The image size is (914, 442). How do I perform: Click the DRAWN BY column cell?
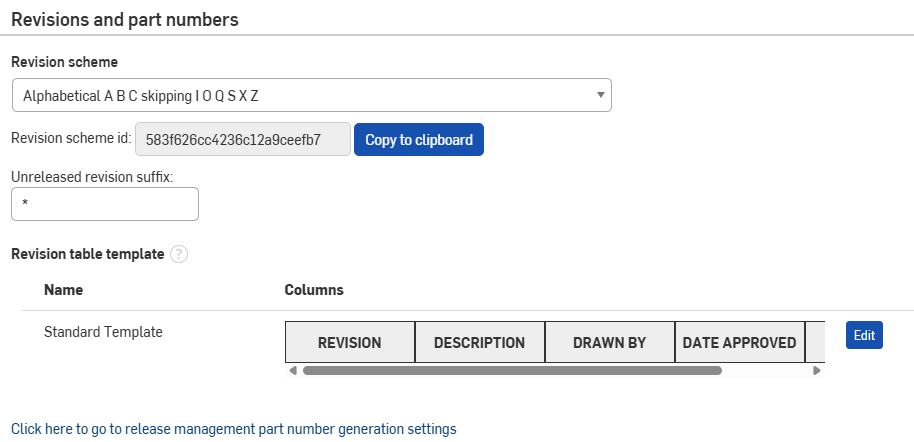609,342
